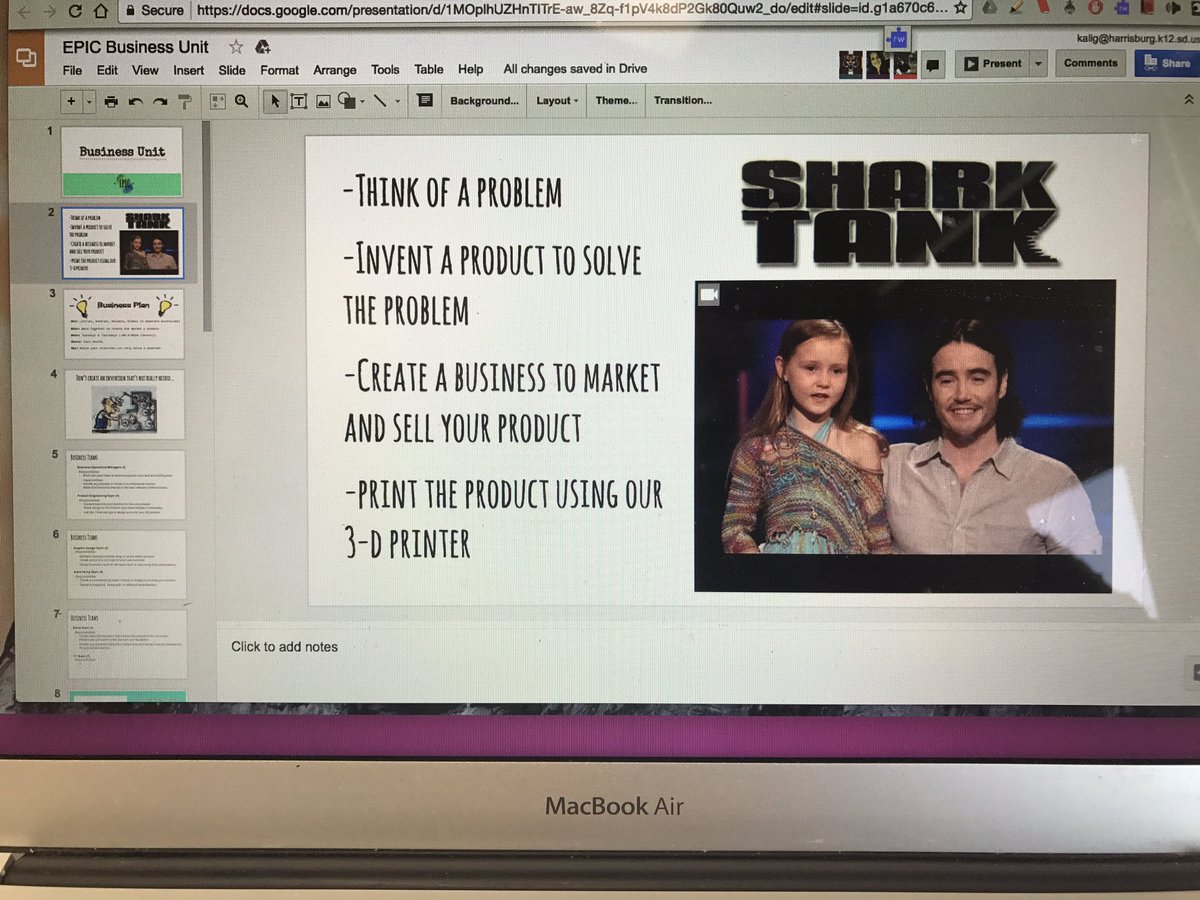Expand the new slide layout dropdown arrow
The width and height of the screenshot is (1200, 900).
point(89,101)
